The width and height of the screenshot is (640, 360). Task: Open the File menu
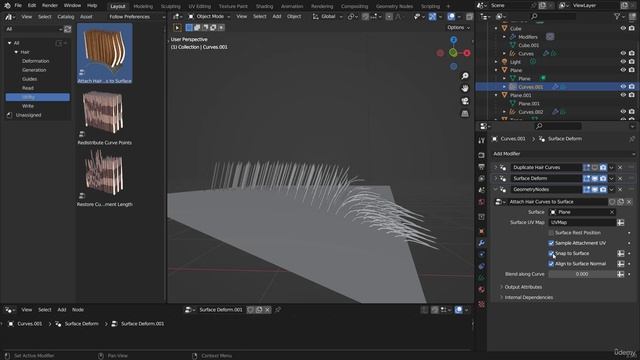coord(18,6)
